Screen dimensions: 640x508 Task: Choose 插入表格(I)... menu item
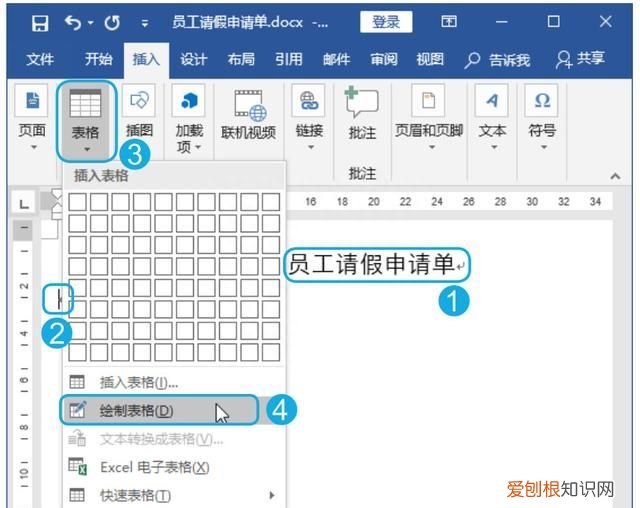[x=174, y=382]
